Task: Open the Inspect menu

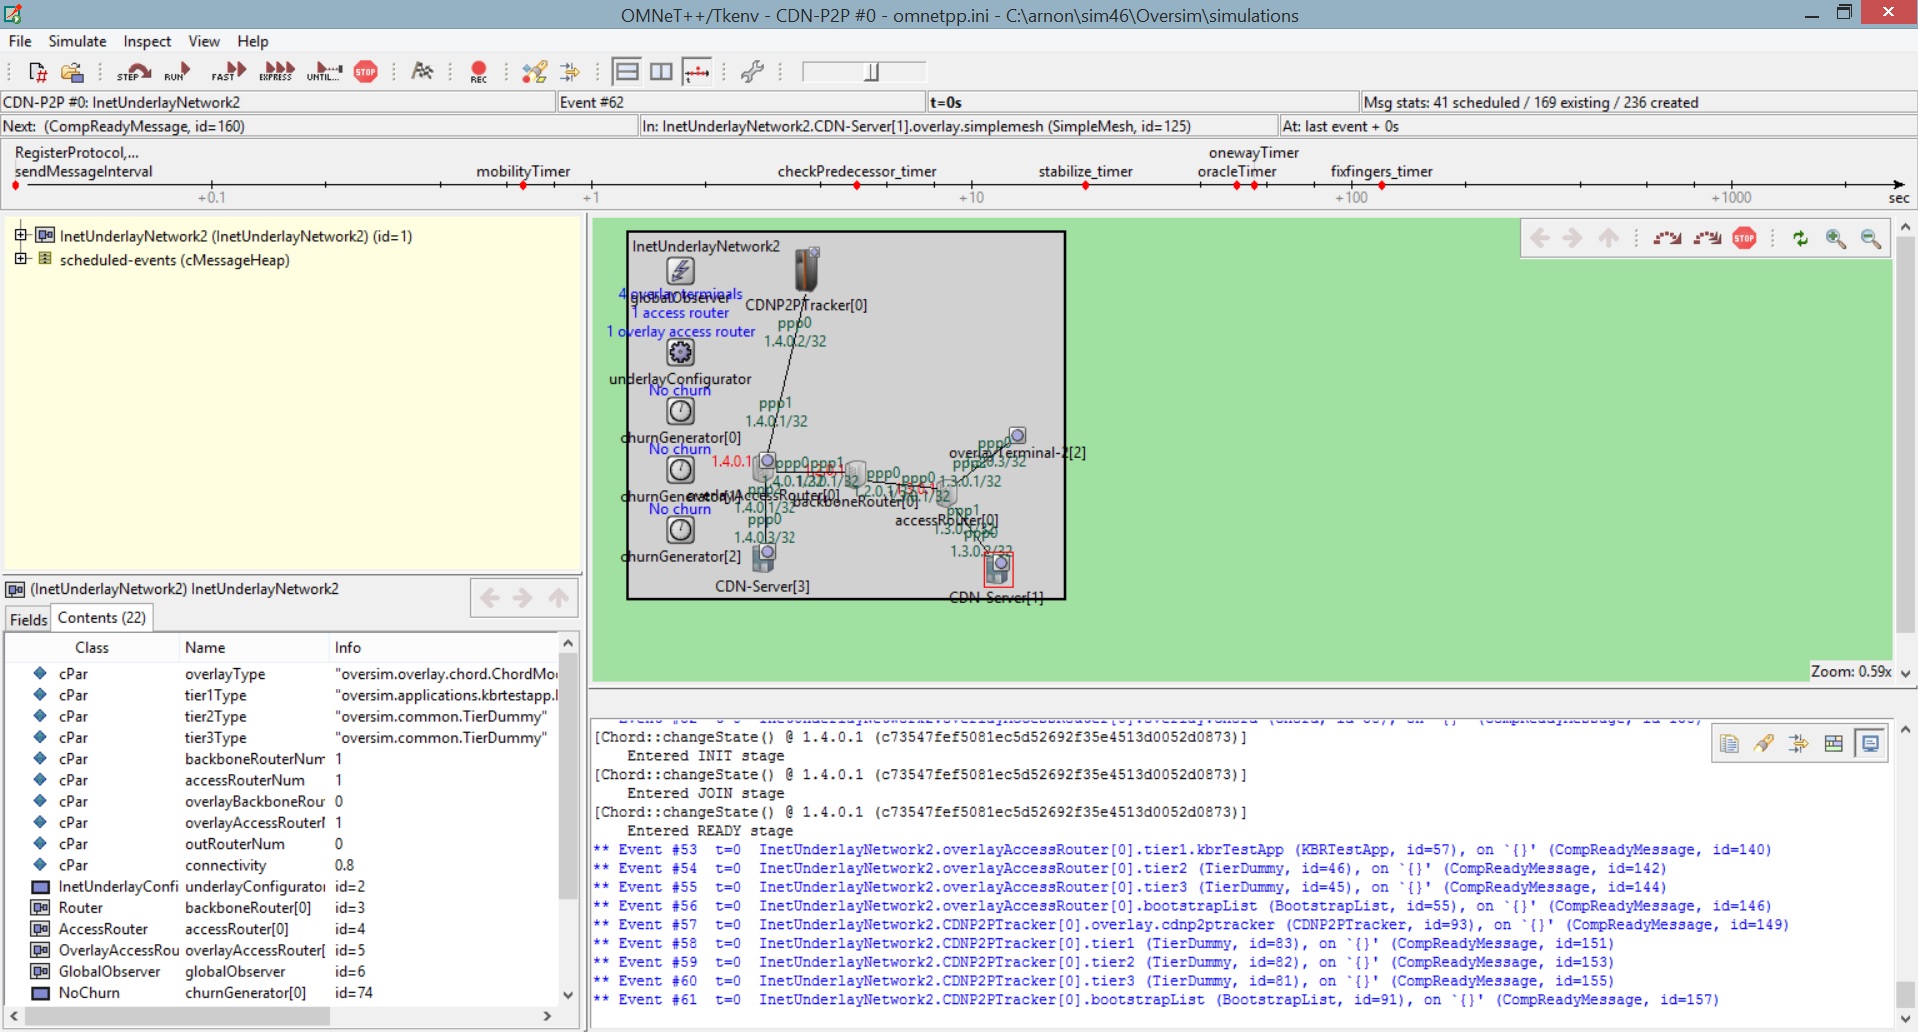Action: point(147,41)
